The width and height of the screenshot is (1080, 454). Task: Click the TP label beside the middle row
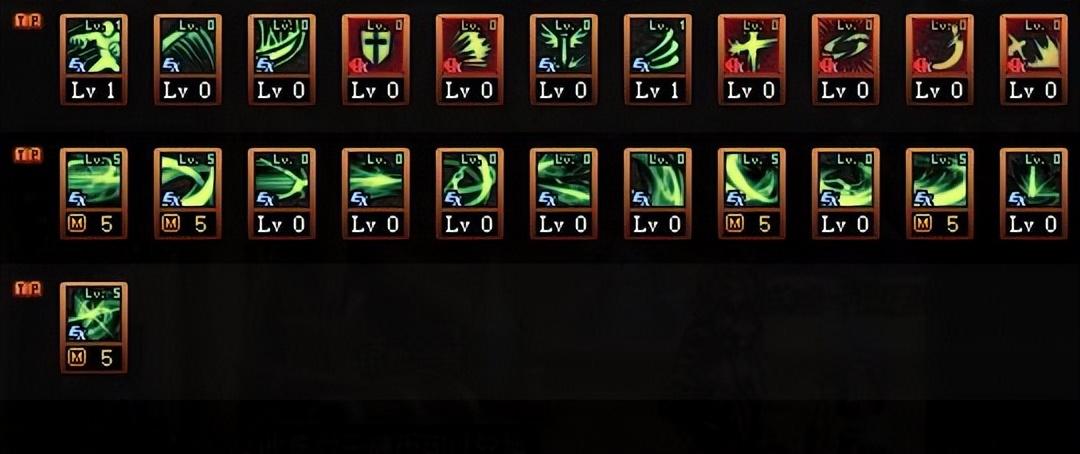point(28,155)
